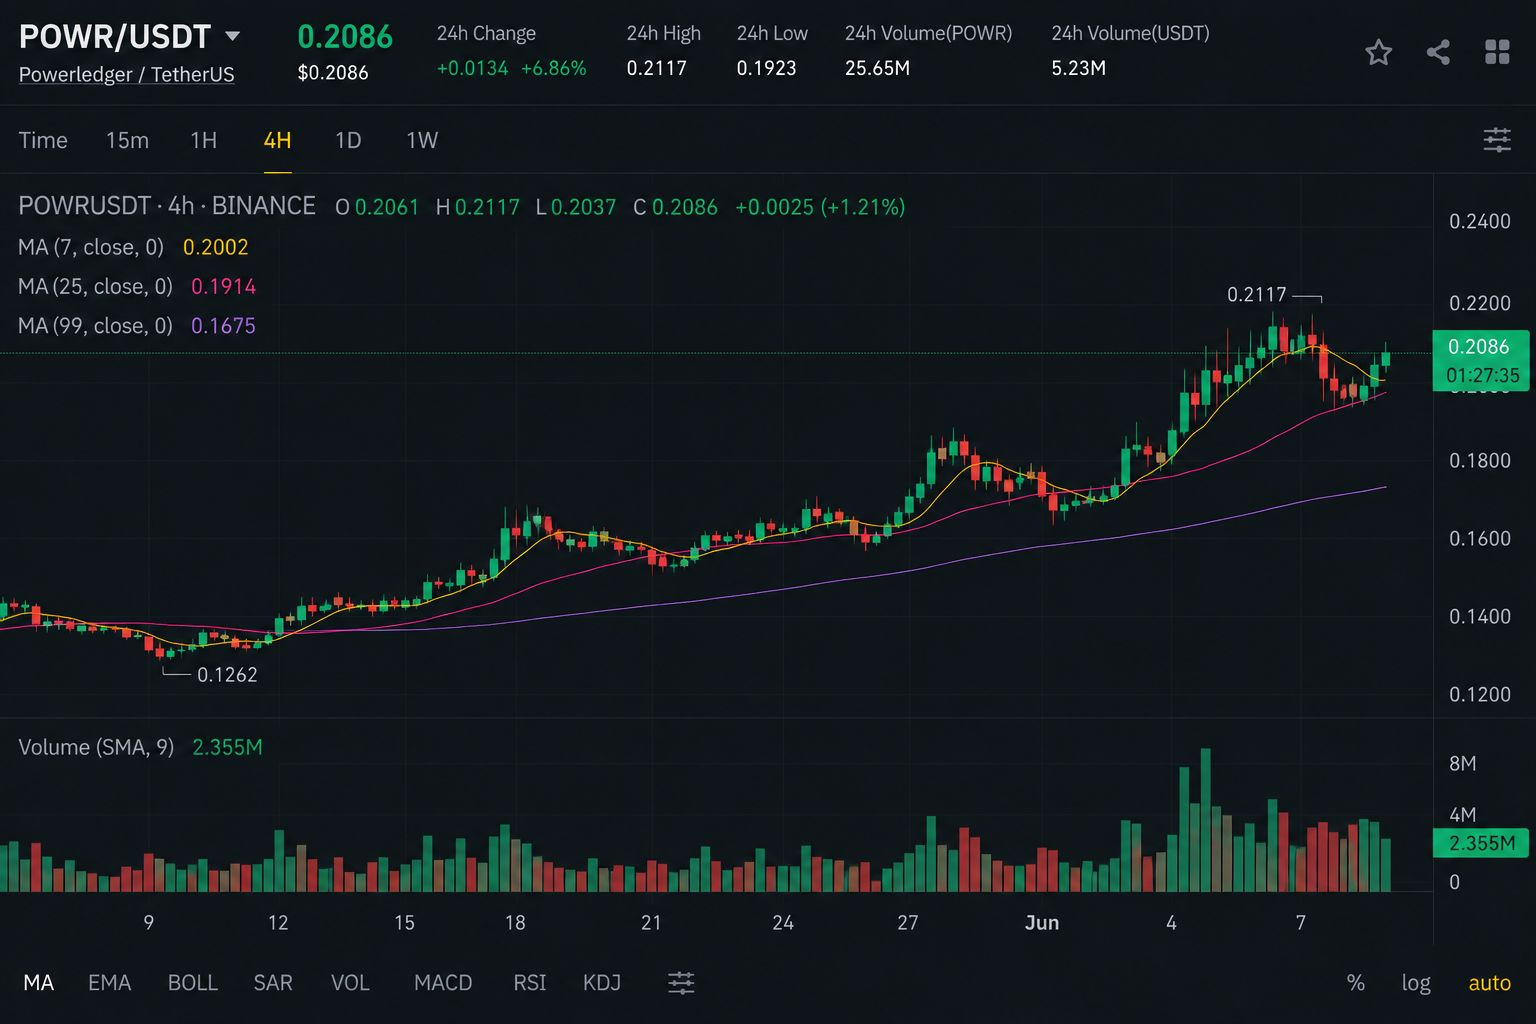Viewport: 1536px width, 1024px height.
Task: Enable the MACD sub-indicator
Action: (x=443, y=982)
